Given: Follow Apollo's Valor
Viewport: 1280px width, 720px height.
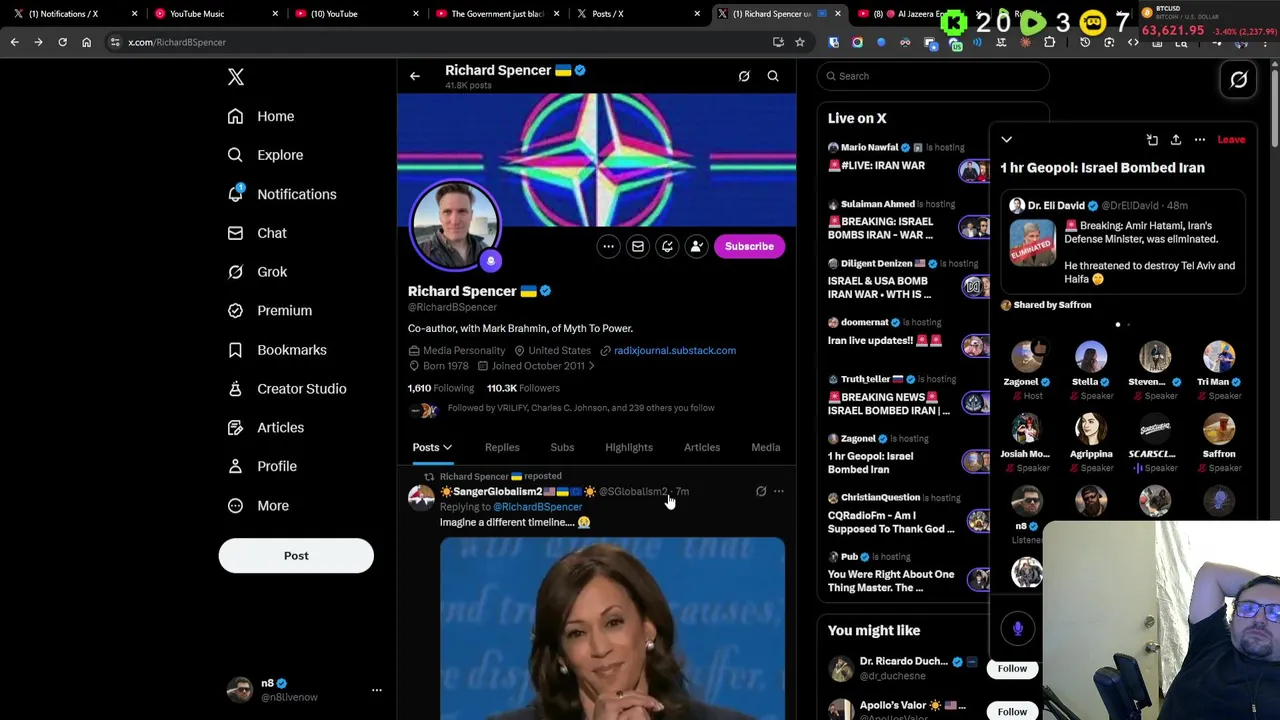Looking at the screenshot, I should click(x=1012, y=711).
